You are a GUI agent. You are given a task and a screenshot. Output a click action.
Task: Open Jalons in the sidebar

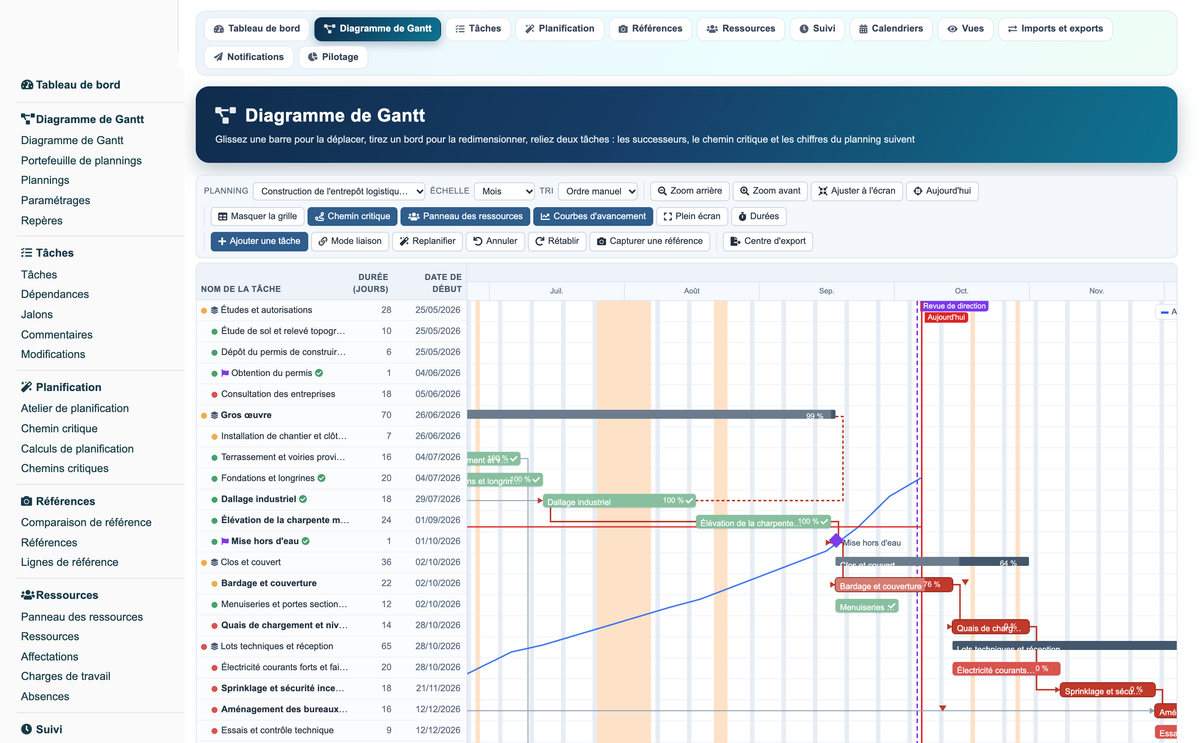(37, 314)
